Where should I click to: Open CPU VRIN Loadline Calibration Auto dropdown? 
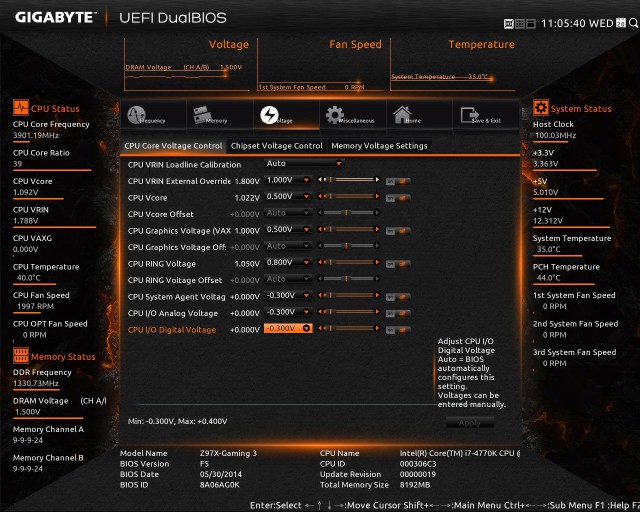pos(304,163)
